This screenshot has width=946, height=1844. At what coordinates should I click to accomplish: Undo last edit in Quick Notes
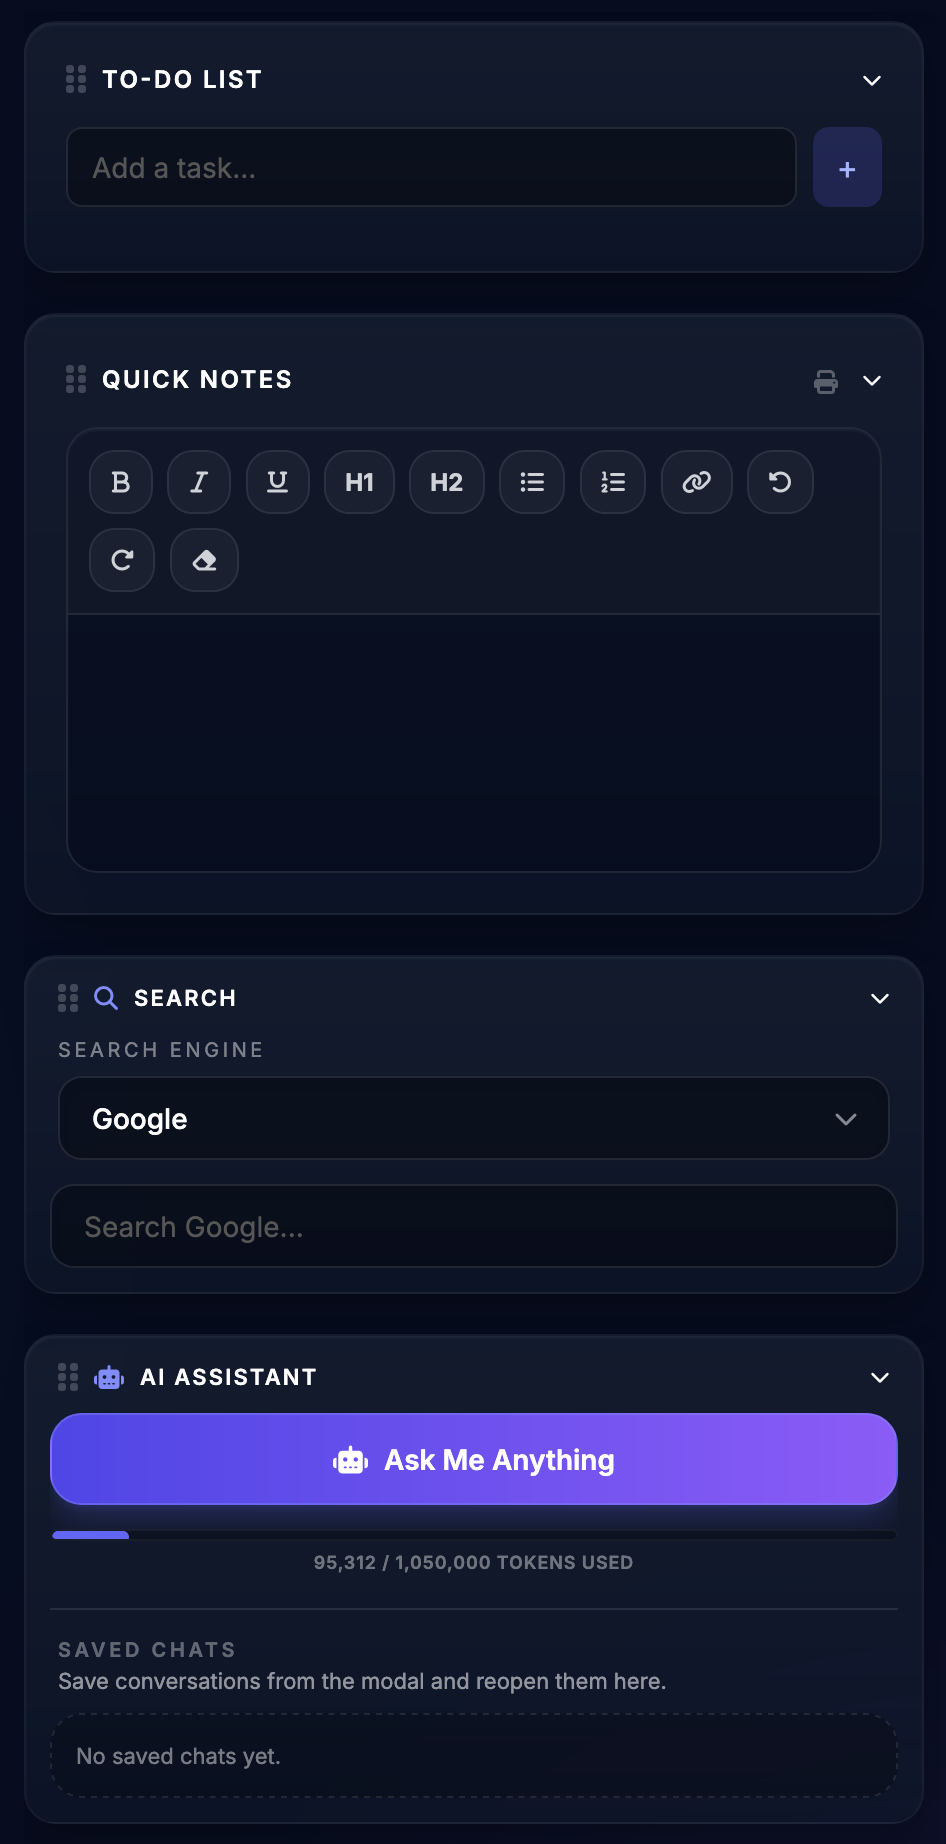click(780, 482)
